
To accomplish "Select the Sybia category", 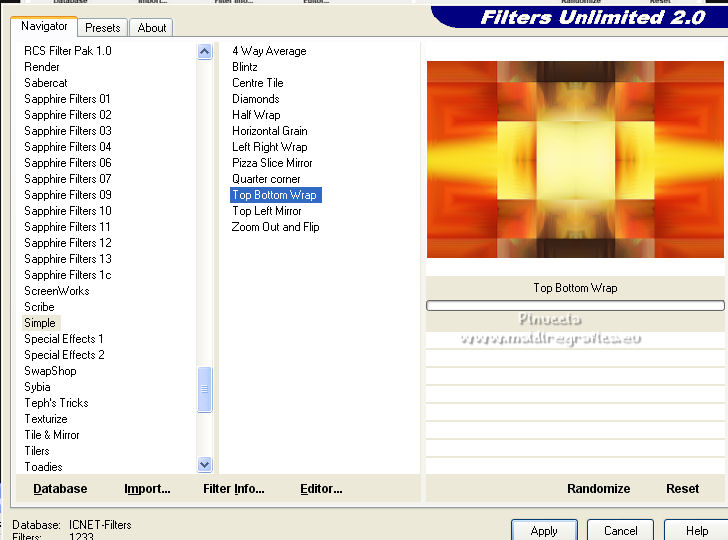I will coord(37,387).
